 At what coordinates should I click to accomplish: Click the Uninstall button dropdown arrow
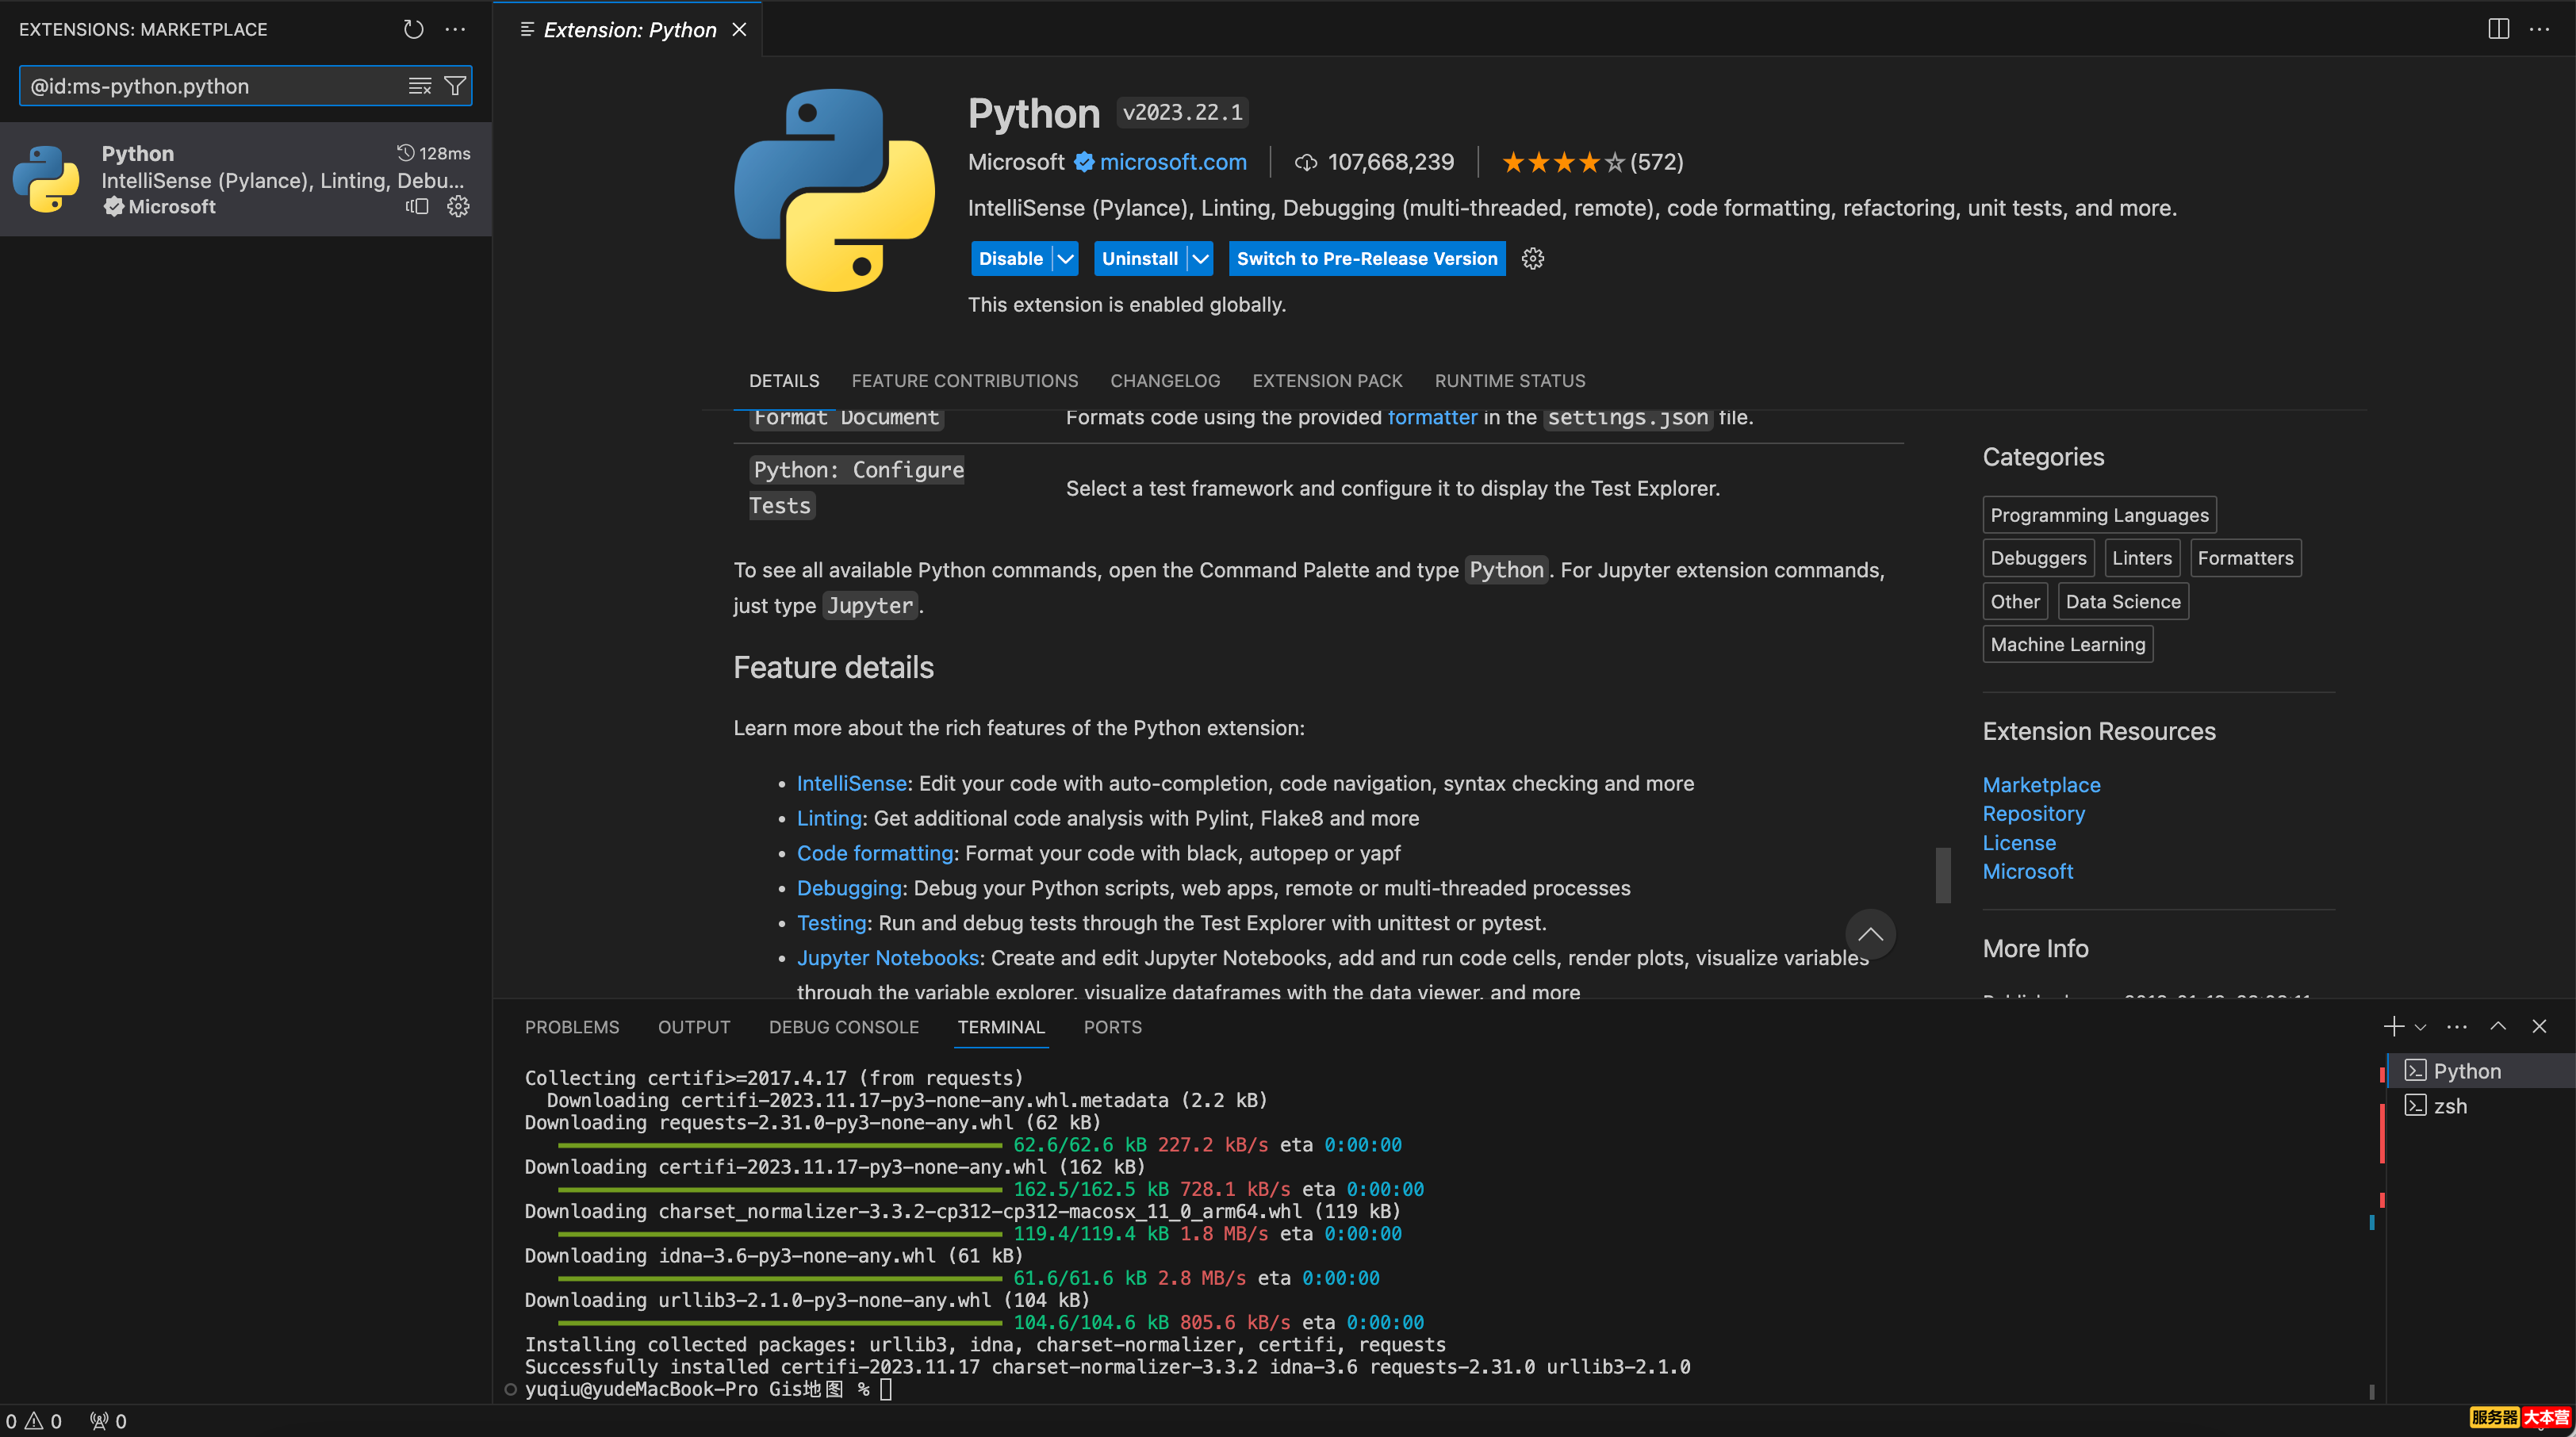click(1199, 258)
